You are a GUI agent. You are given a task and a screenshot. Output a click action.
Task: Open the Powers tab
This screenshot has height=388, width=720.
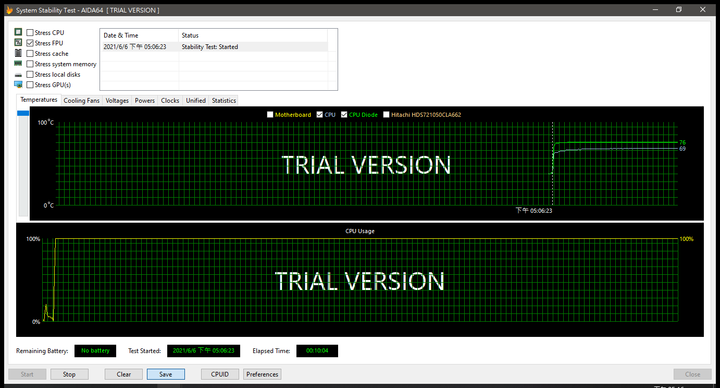click(145, 101)
